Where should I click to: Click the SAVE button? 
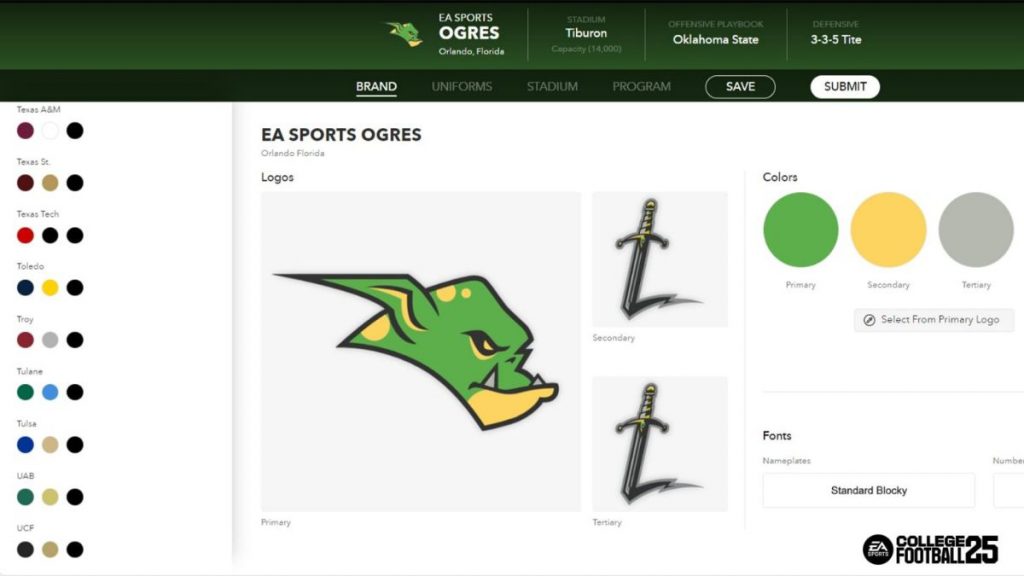pyautogui.click(x=740, y=87)
